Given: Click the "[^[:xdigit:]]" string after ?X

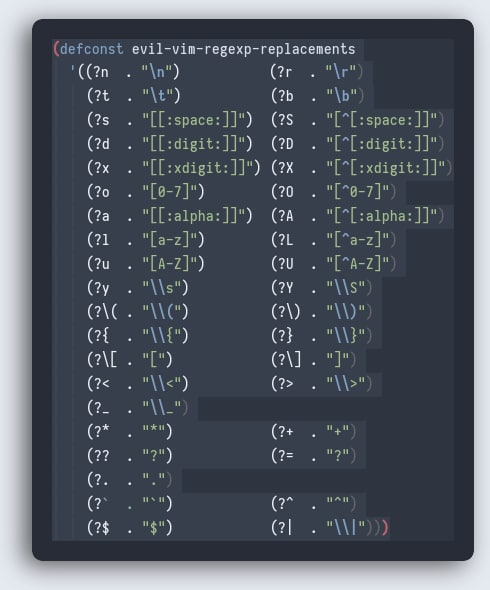Looking at the screenshot, I should click(385, 168).
